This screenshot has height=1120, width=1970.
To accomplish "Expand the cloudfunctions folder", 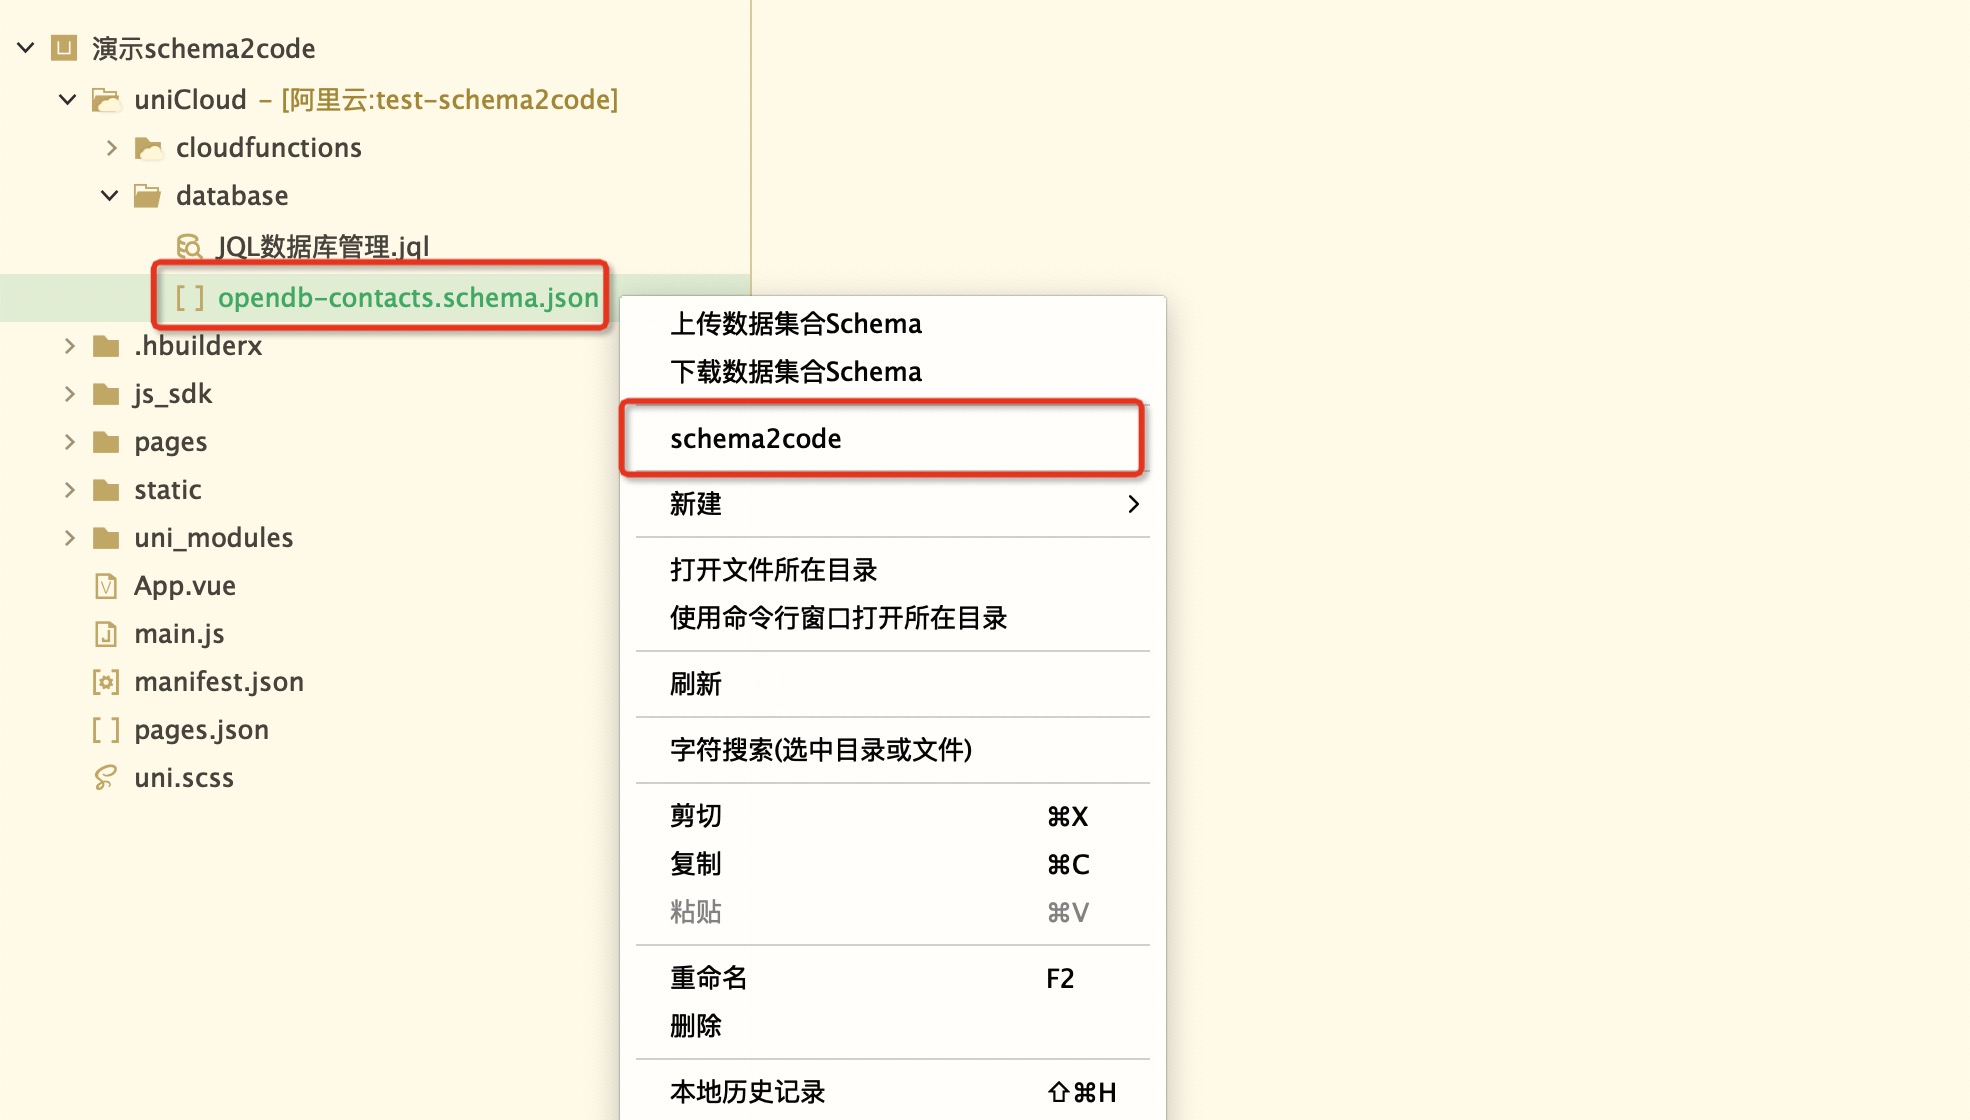I will 112,148.
